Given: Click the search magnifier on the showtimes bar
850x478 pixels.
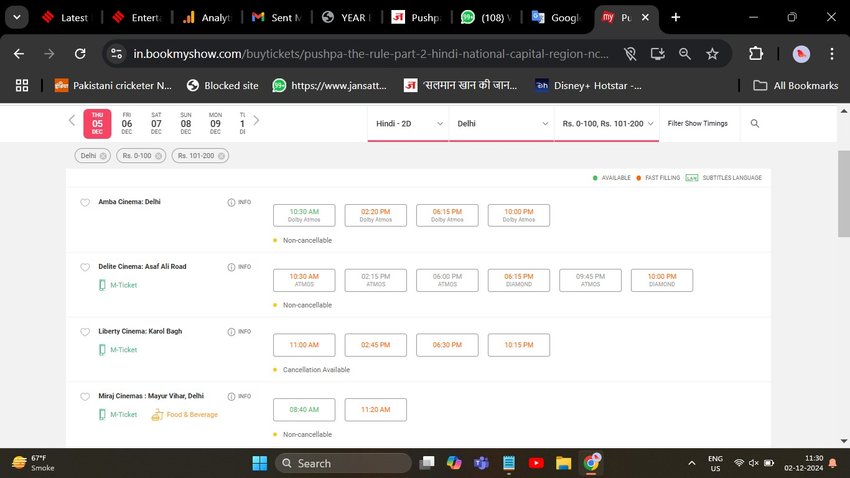Looking at the screenshot, I should 755,124.
